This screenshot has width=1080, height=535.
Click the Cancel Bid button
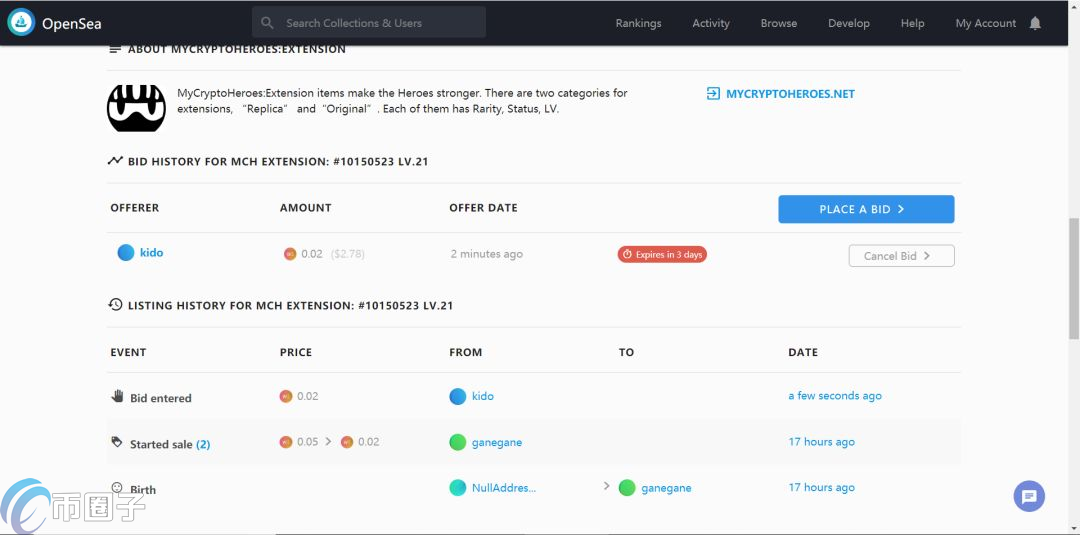click(902, 255)
